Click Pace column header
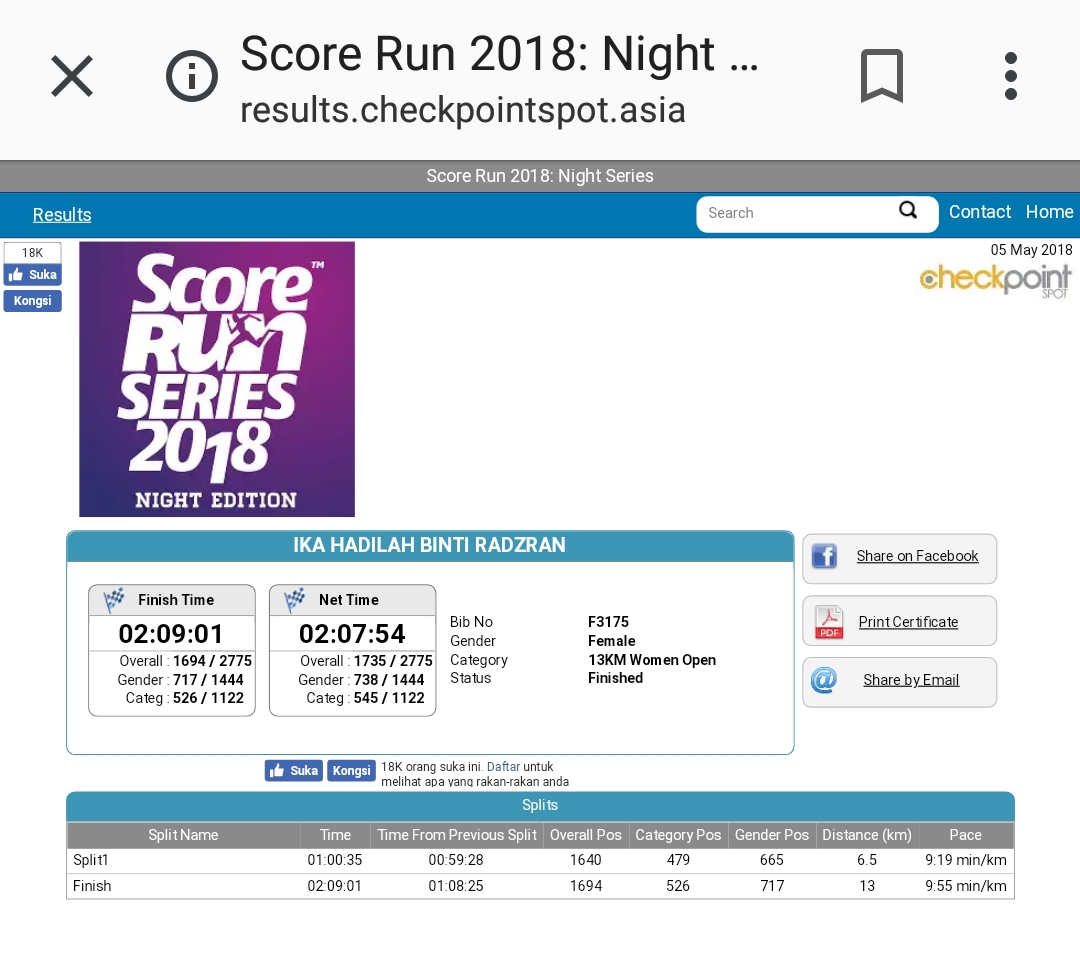 pyautogui.click(x=965, y=835)
